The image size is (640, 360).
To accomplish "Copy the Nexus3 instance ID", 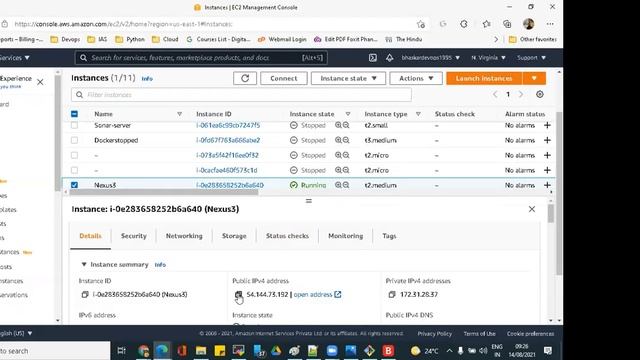I will click(85, 294).
